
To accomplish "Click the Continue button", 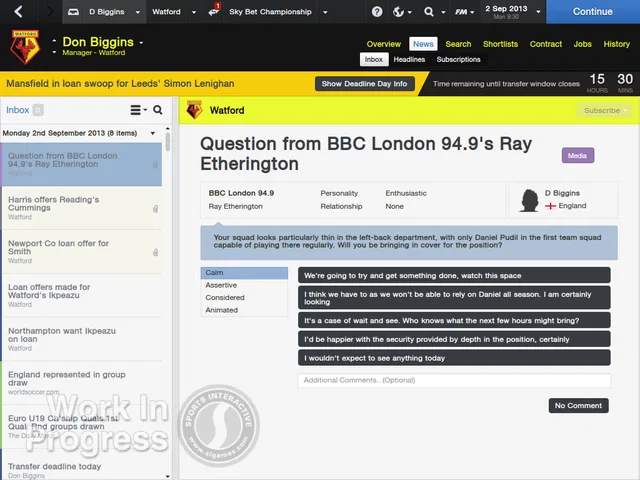I will coord(593,12).
